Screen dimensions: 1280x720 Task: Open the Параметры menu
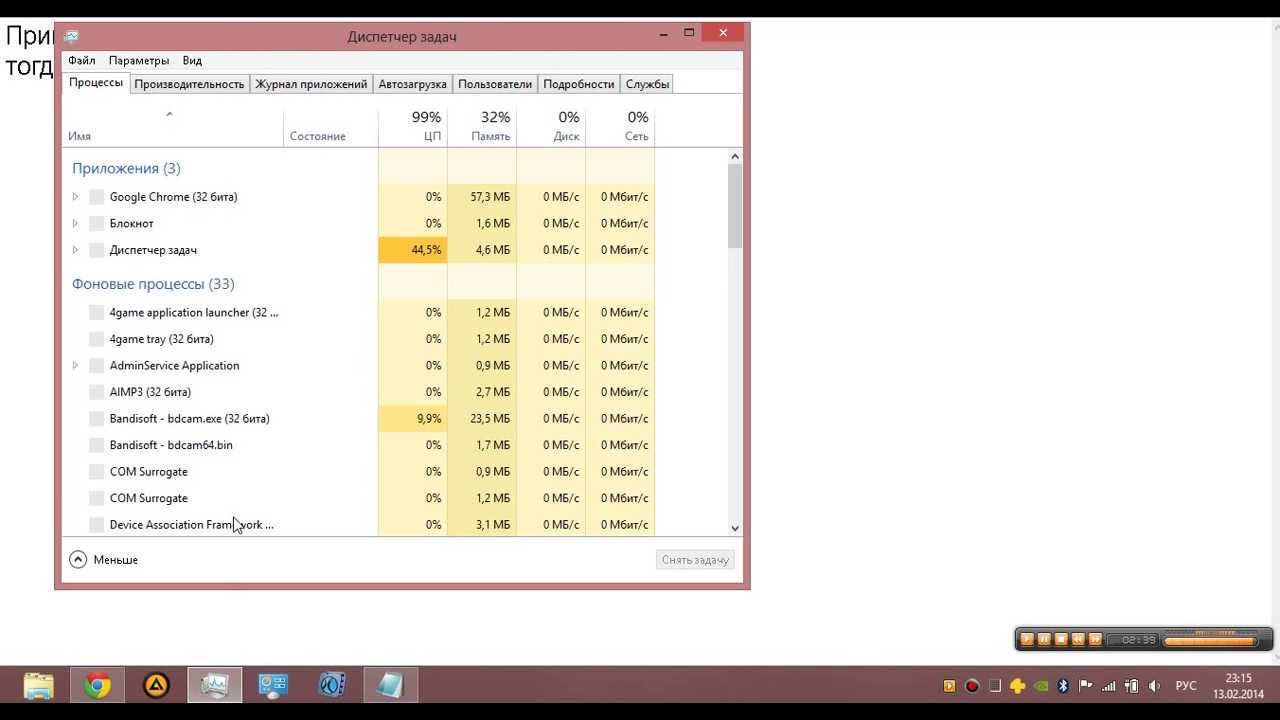(139, 60)
